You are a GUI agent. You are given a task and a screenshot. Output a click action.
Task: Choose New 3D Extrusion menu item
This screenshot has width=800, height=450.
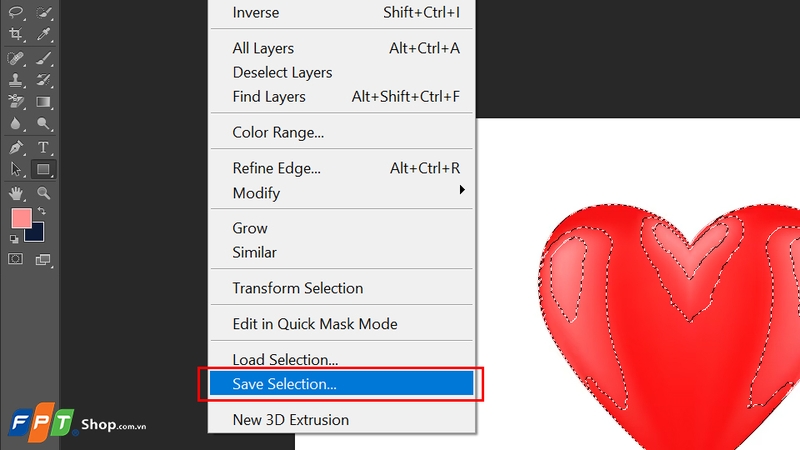click(342, 419)
